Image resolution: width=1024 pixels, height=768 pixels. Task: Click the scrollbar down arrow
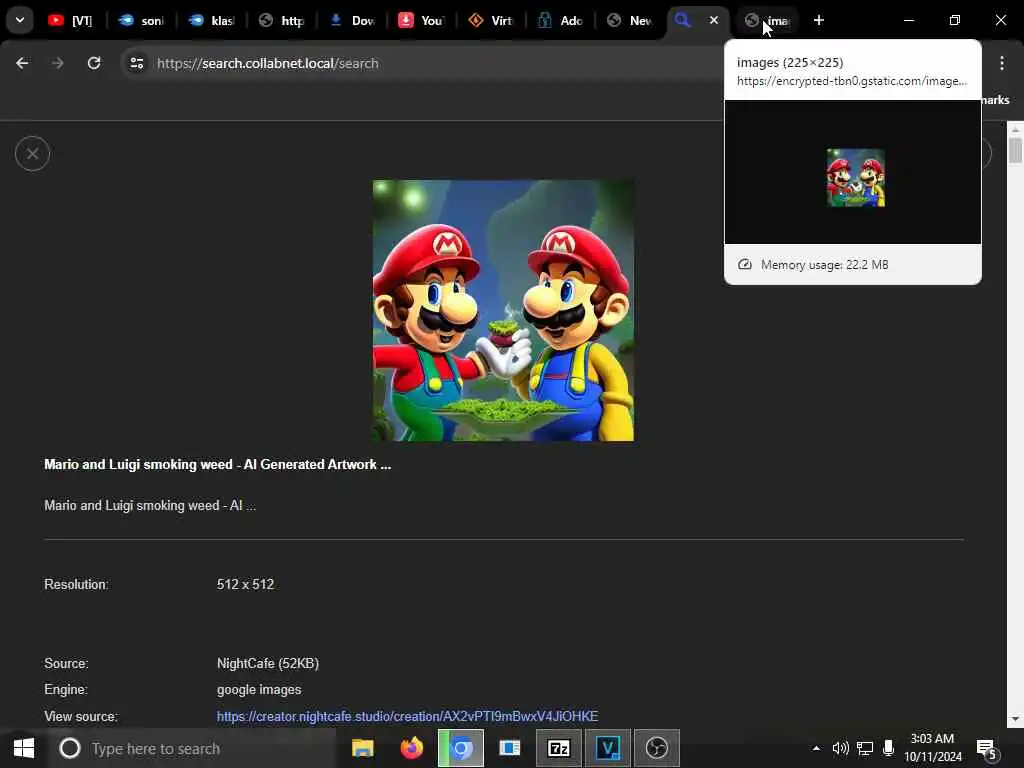tap(1015, 720)
